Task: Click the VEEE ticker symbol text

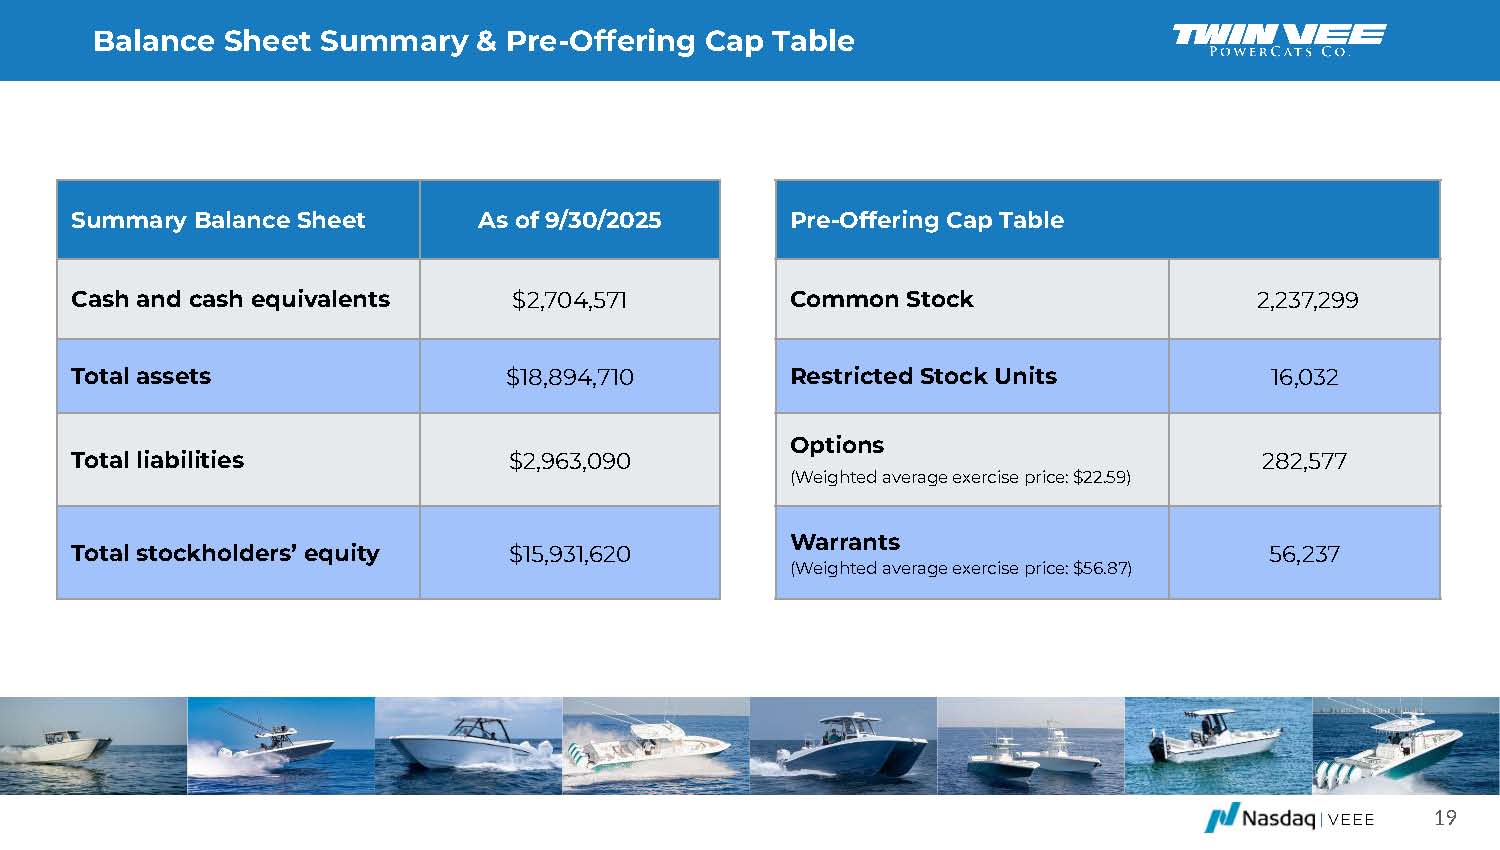Action: pyautogui.click(x=1351, y=820)
